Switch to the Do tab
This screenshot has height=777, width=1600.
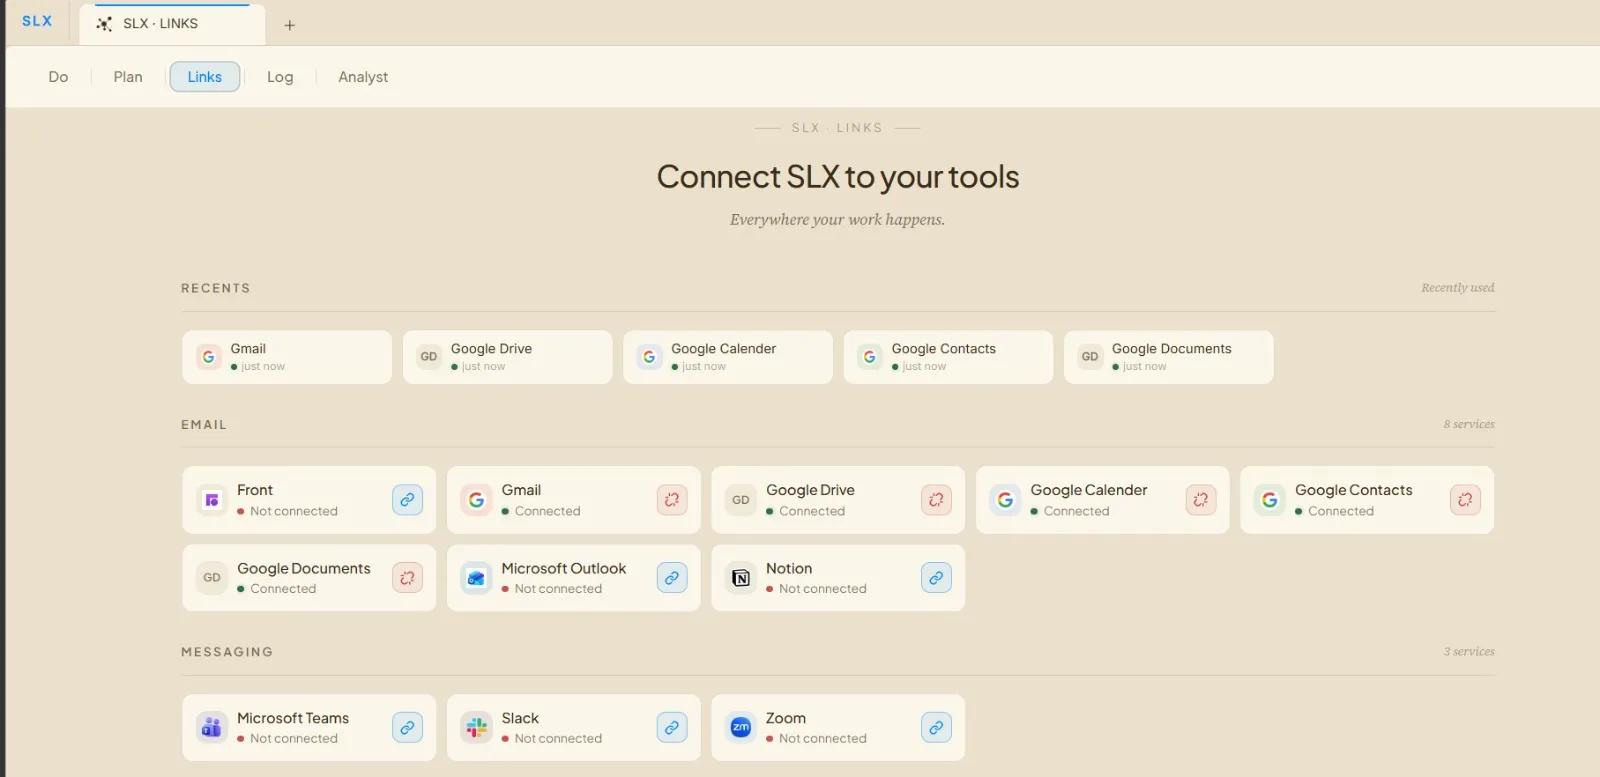[58, 77]
